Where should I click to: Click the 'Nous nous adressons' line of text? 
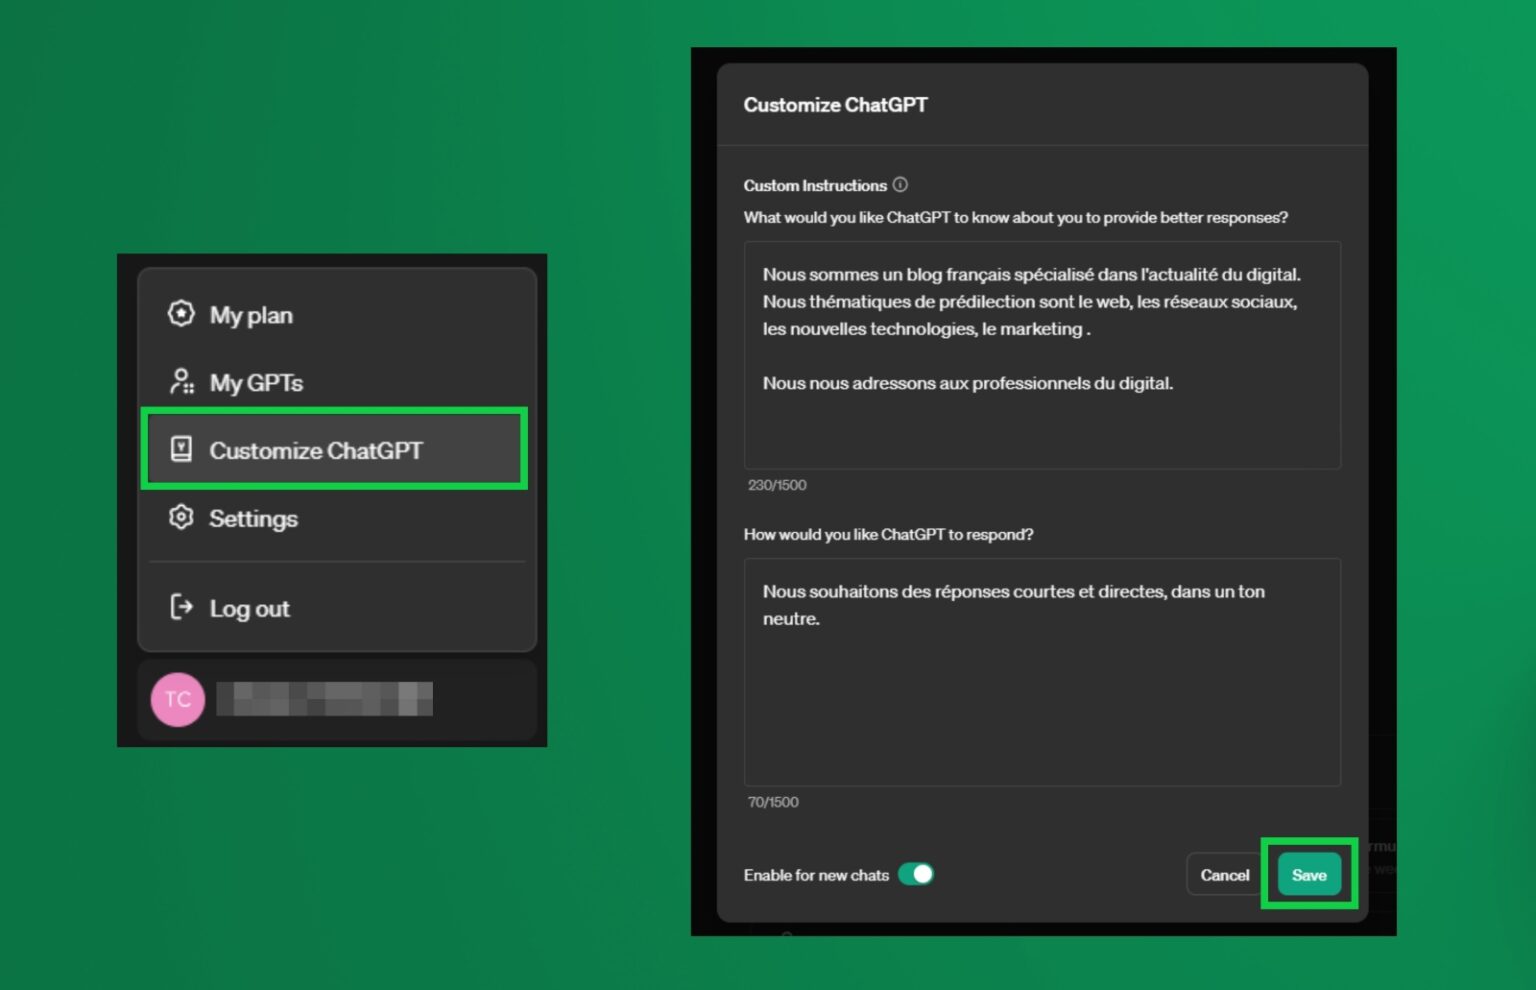967,383
